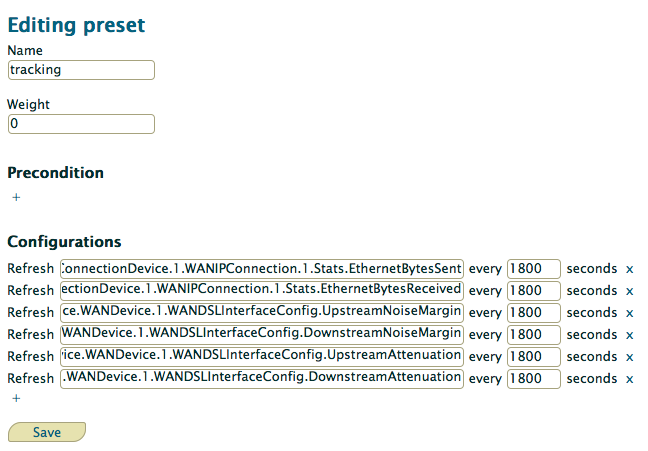Viewport: 648px width, 451px height.
Task: Delete the UpstreamNoiseMargin configuration
Action: pos(629,313)
